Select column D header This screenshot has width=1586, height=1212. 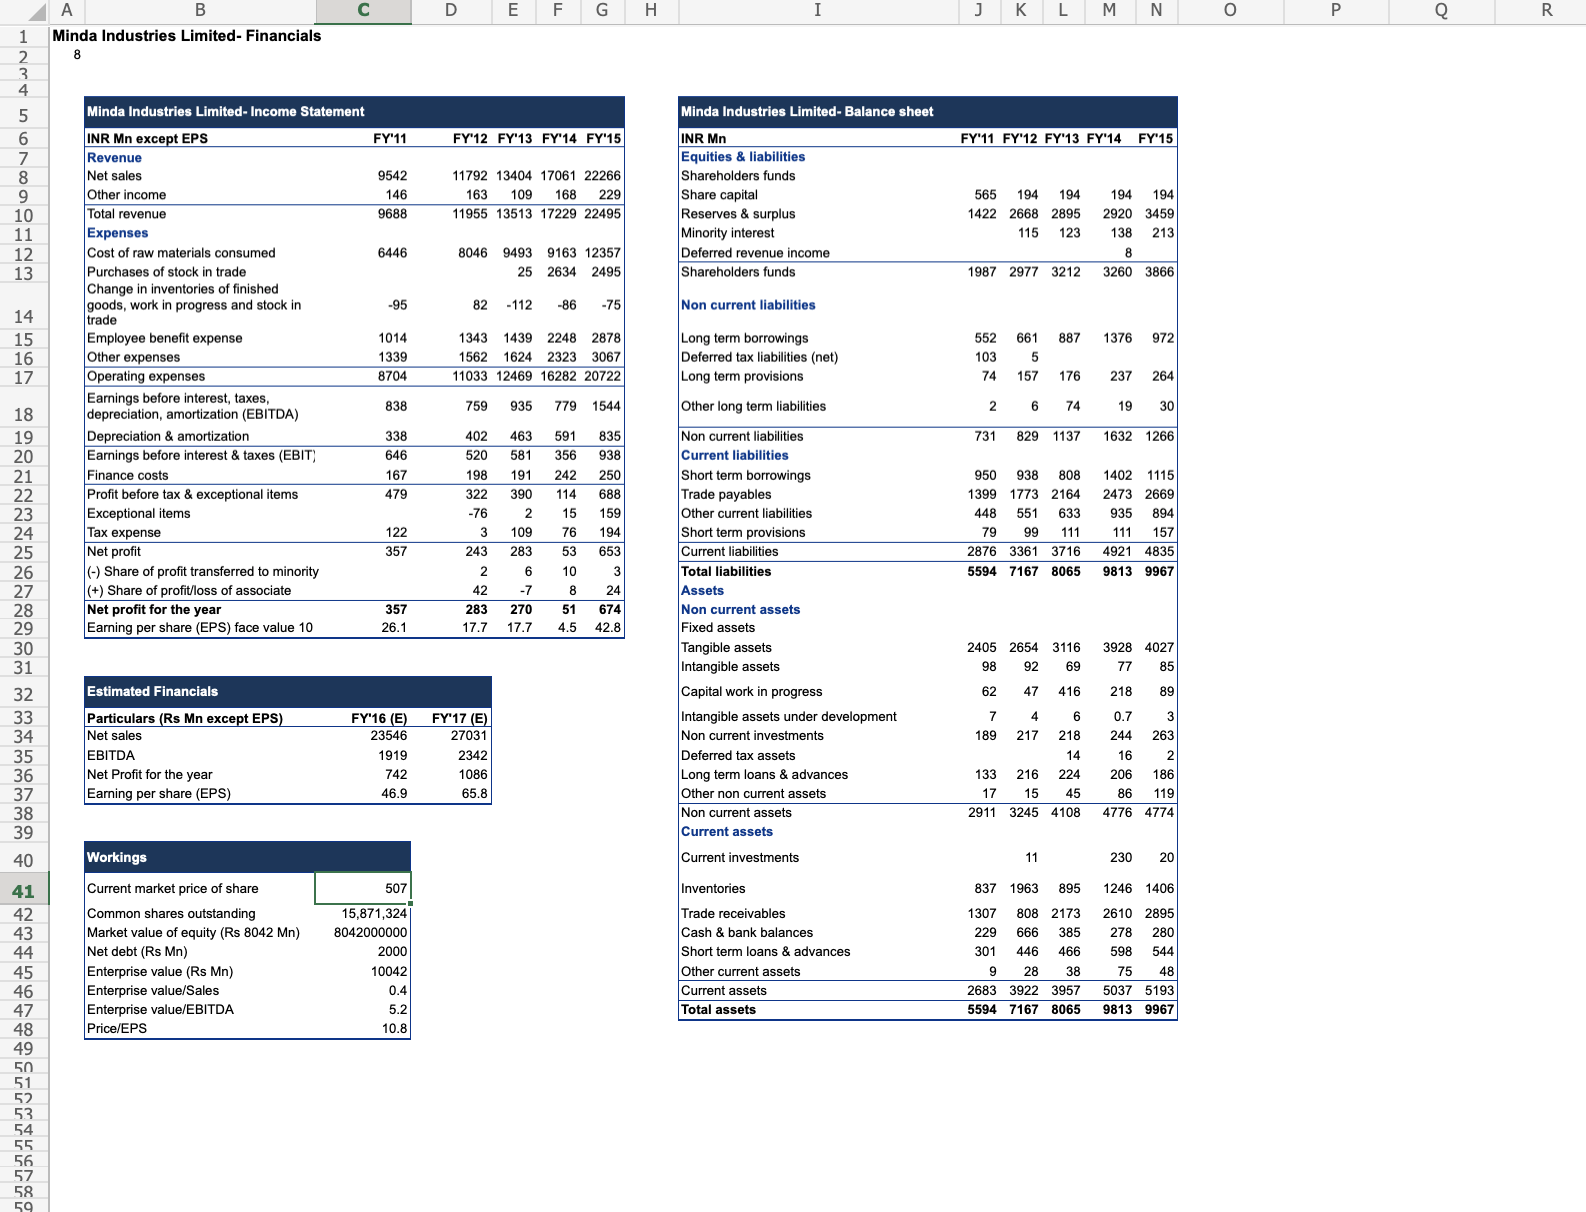pos(451,11)
